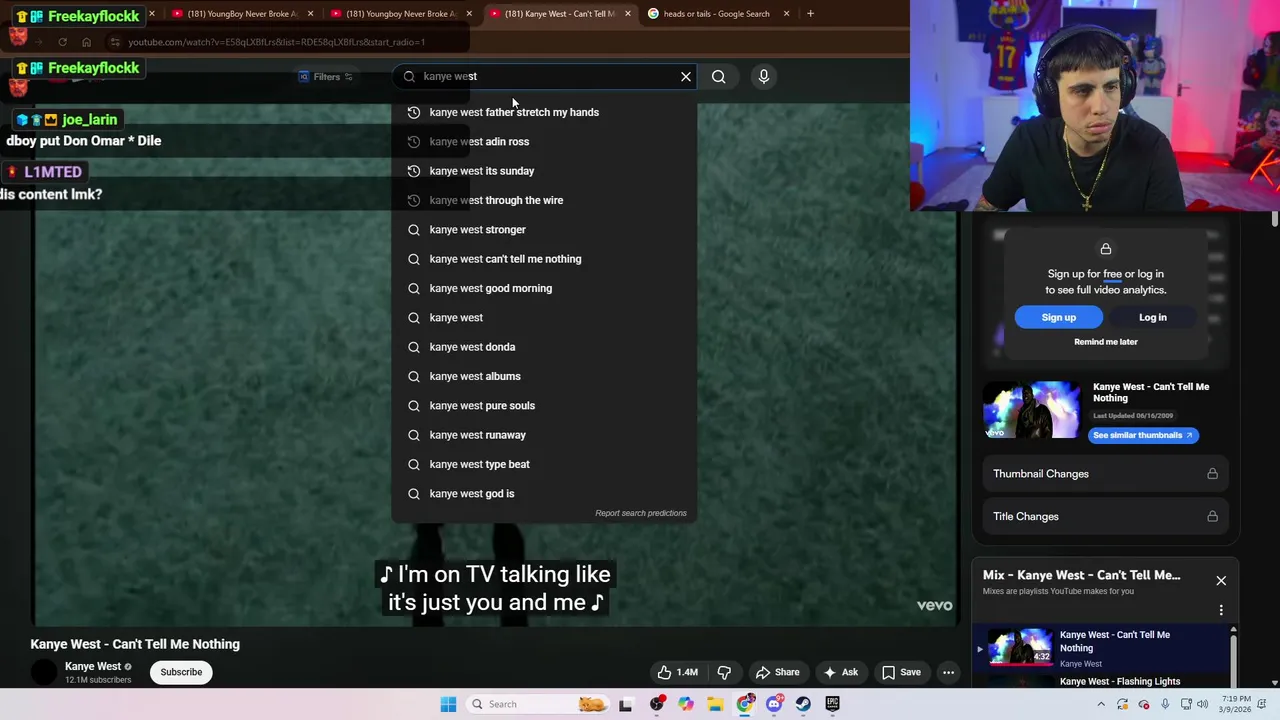Click history clock icon beside 'adin ross' suggestion
Image resolution: width=1280 pixels, height=720 pixels.
413,141
